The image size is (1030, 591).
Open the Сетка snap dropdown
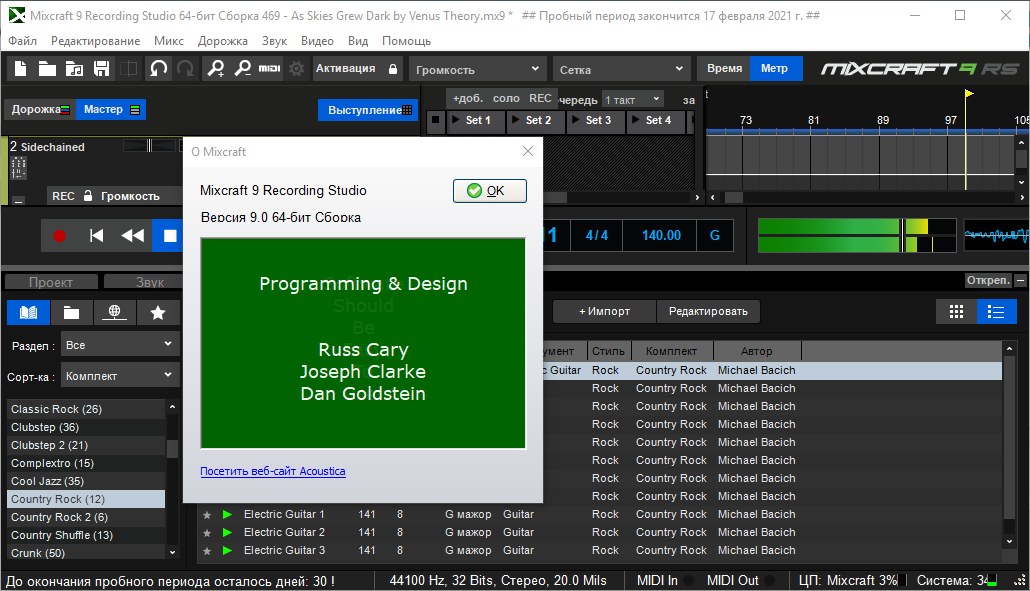pyautogui.click(x=620, y=70)
